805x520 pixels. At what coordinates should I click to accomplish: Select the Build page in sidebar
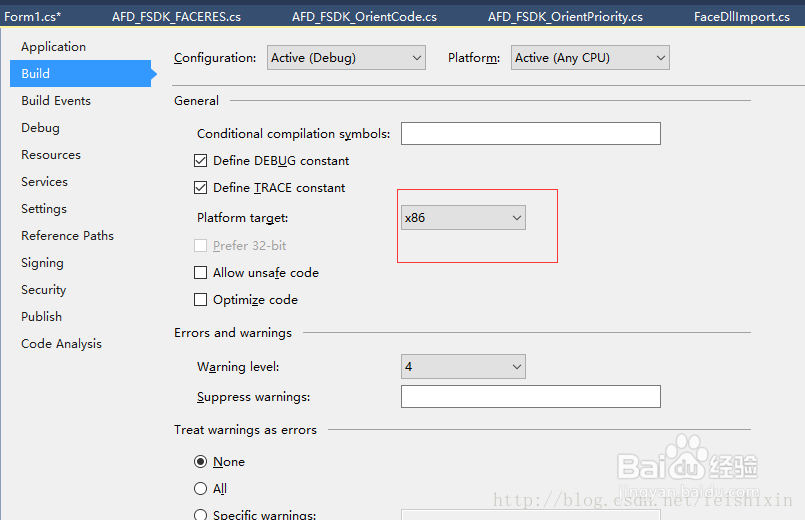pos(81,73)
